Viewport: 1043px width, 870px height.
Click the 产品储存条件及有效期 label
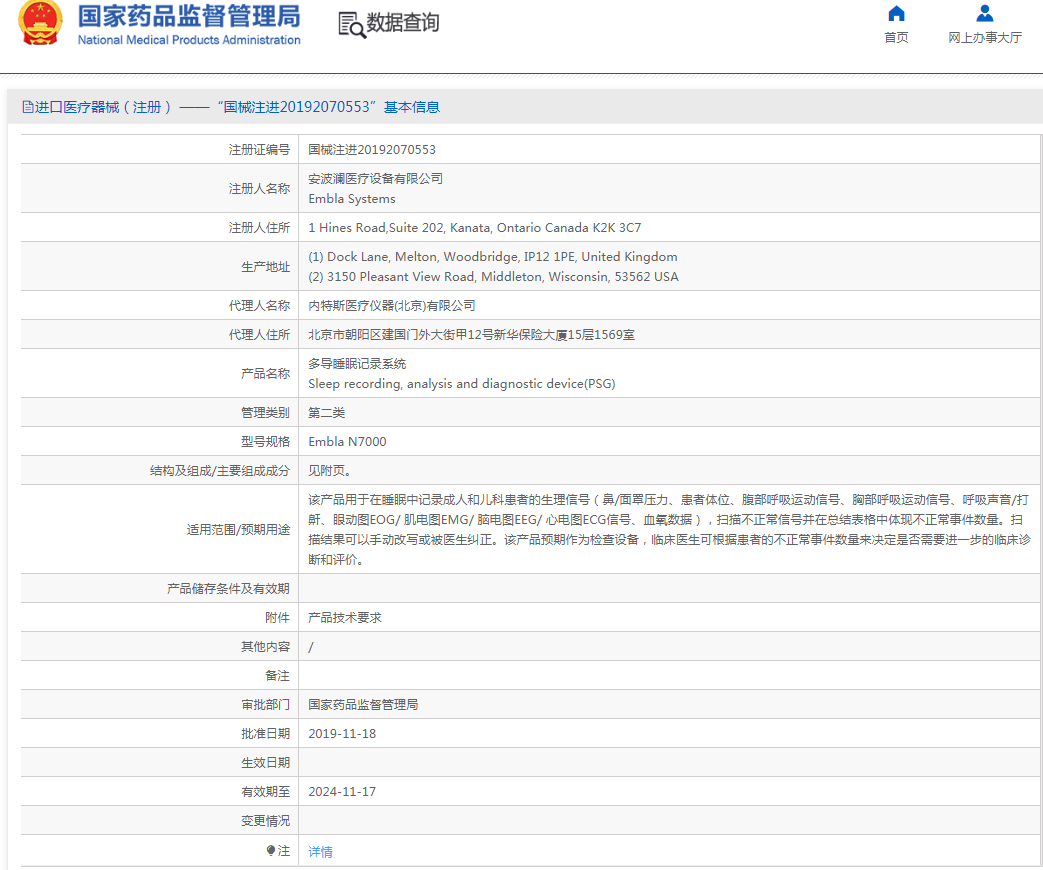pyautogui.click(x=228, y=589)
